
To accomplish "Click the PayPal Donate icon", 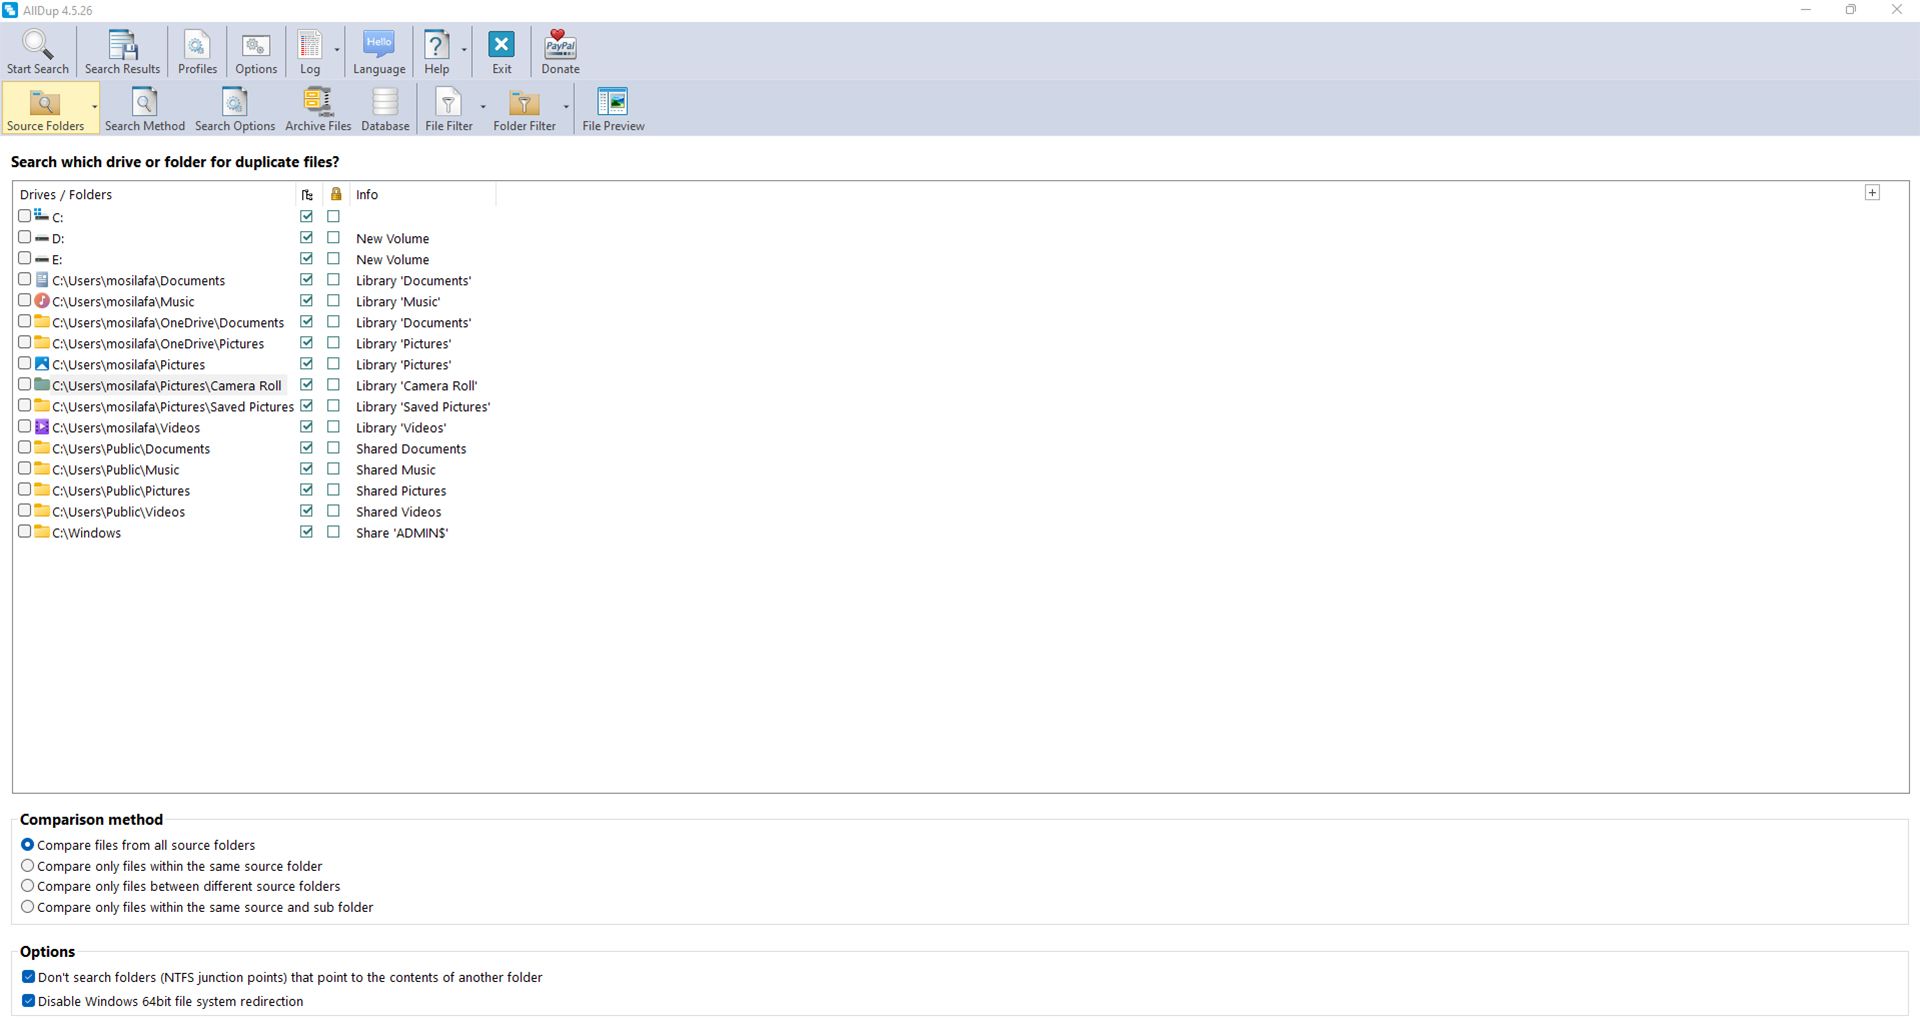I will [560, 52].
